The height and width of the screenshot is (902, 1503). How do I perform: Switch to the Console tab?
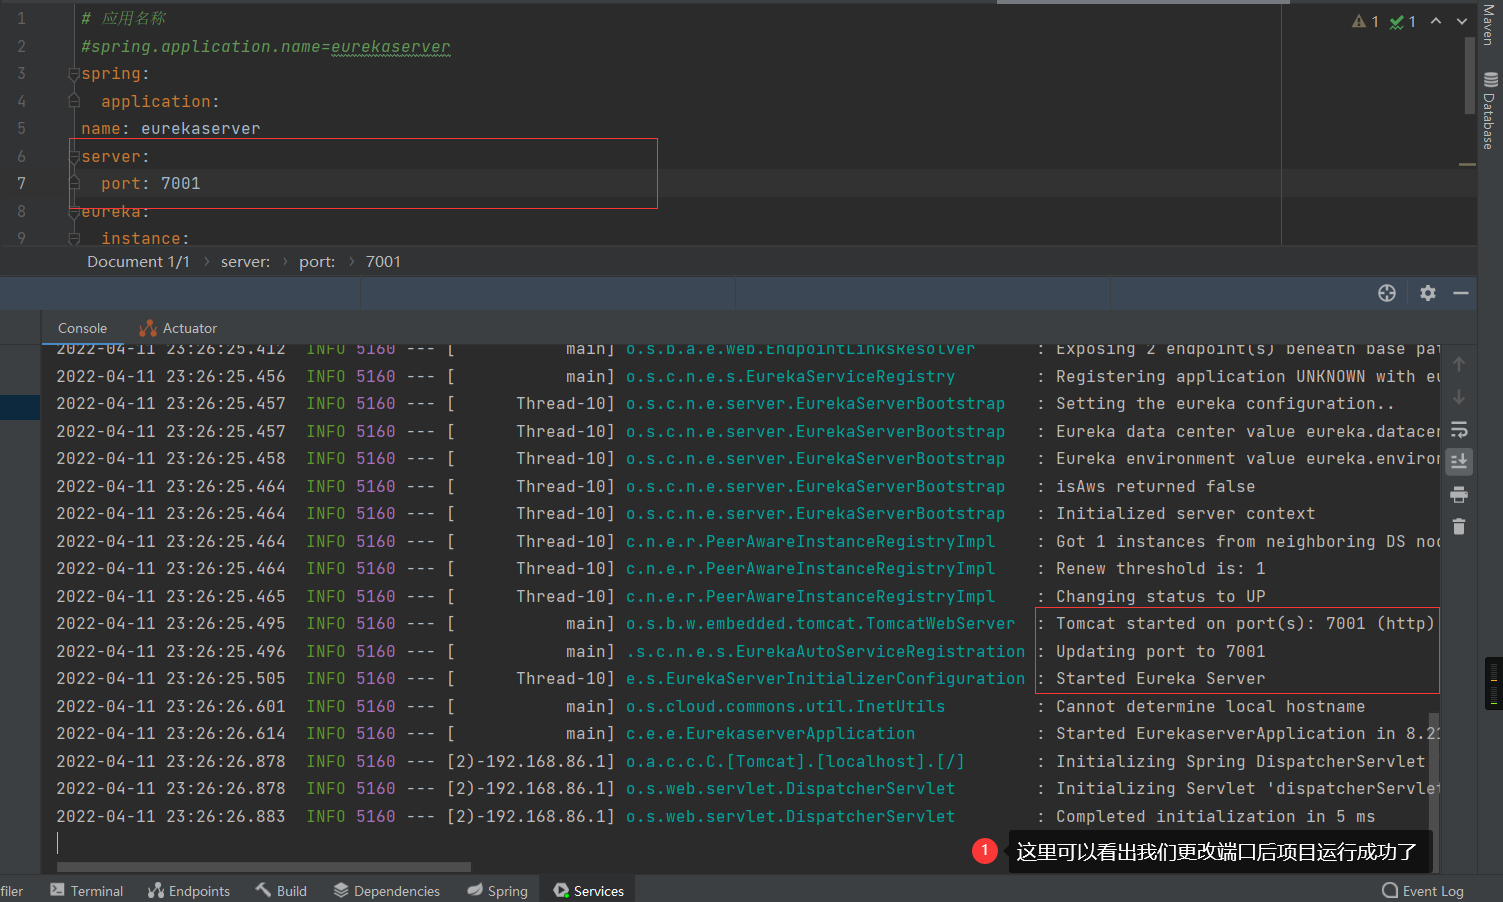82,328
